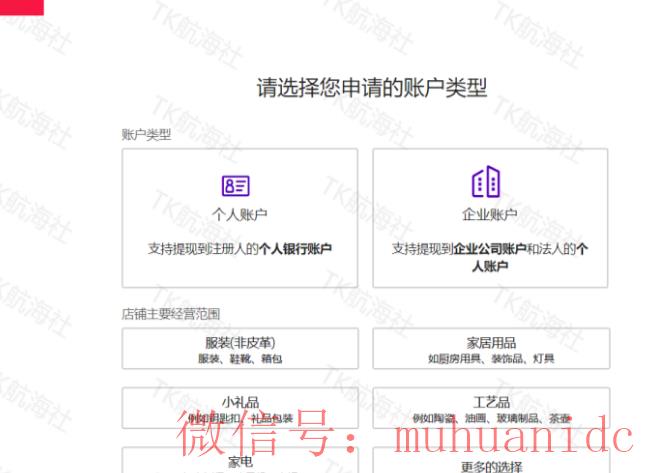Choose the 工艺品 business category
649x473 pixels.
[491, 408]
